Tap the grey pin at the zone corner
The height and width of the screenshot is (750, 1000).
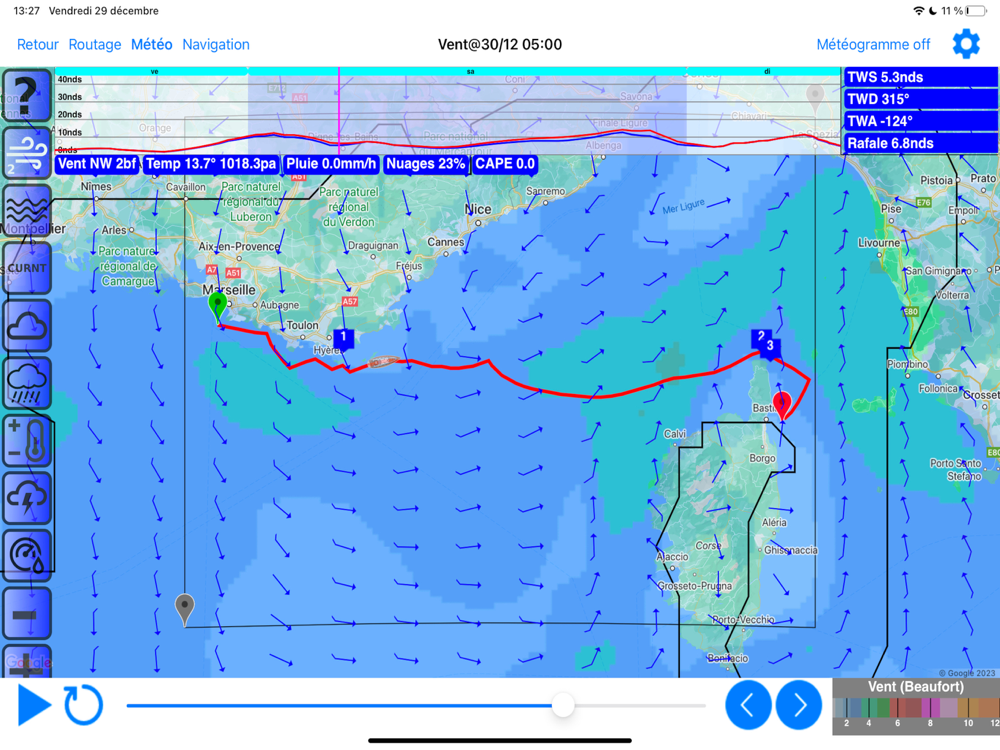184,608
